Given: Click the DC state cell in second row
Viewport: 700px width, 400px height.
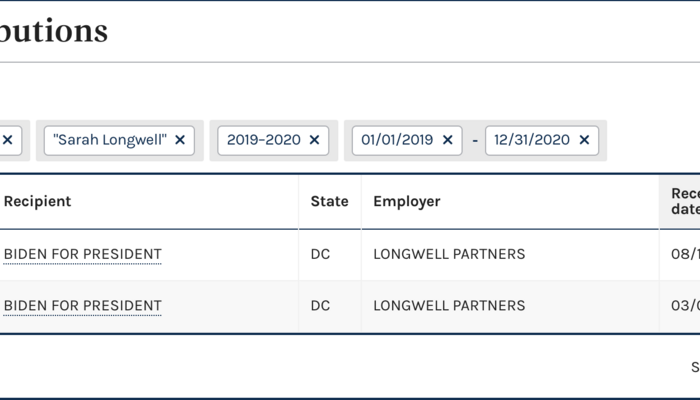Looking at the screenshot, I should tap(320, 306).
